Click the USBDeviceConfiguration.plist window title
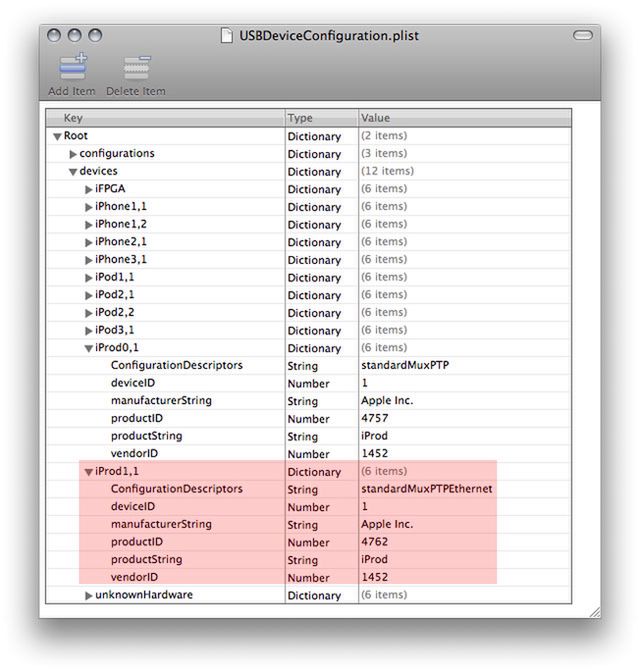The height and width of the screenshot is (672, 639). [329, 36]
